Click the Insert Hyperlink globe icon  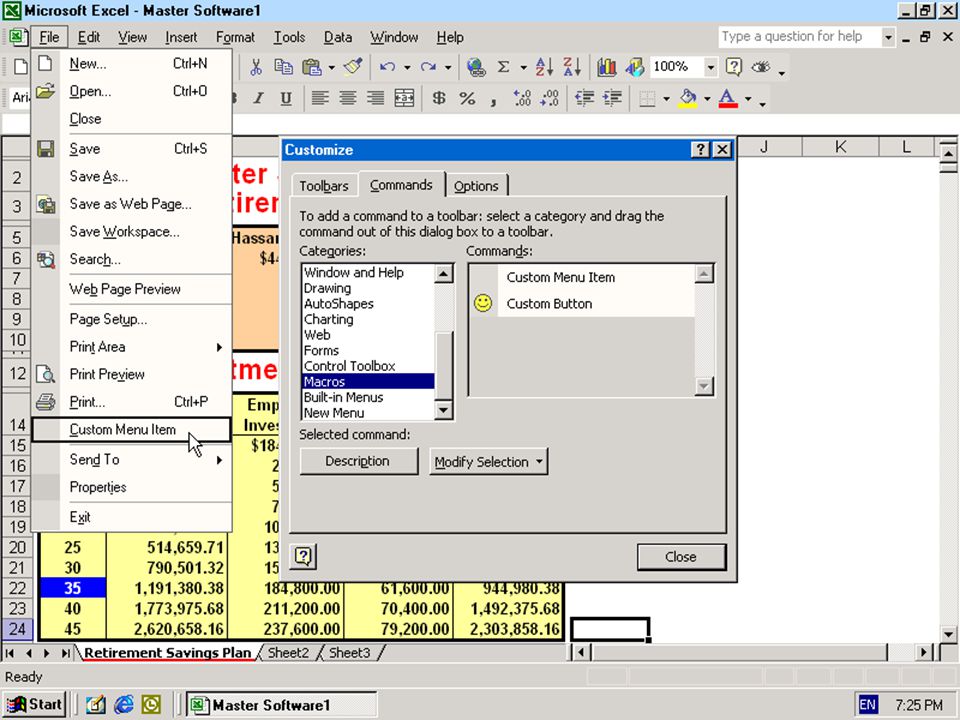coord(476,67)
